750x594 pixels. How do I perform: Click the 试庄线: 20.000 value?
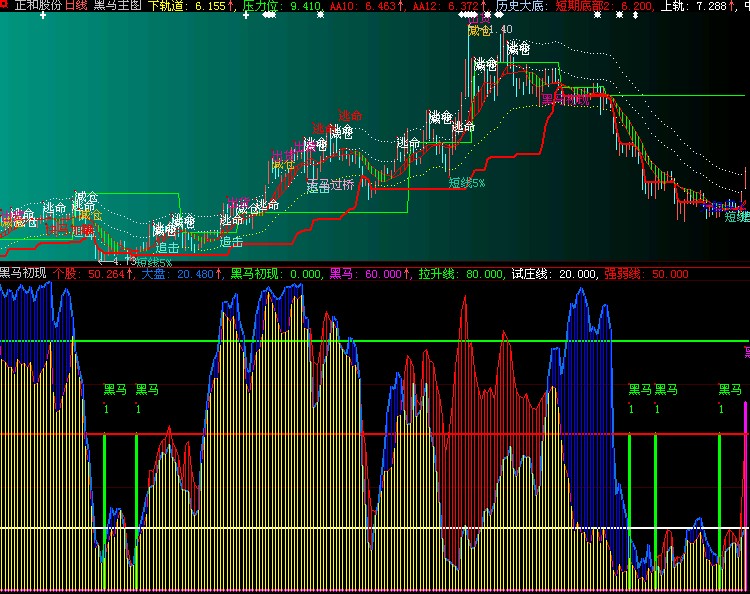553,274
